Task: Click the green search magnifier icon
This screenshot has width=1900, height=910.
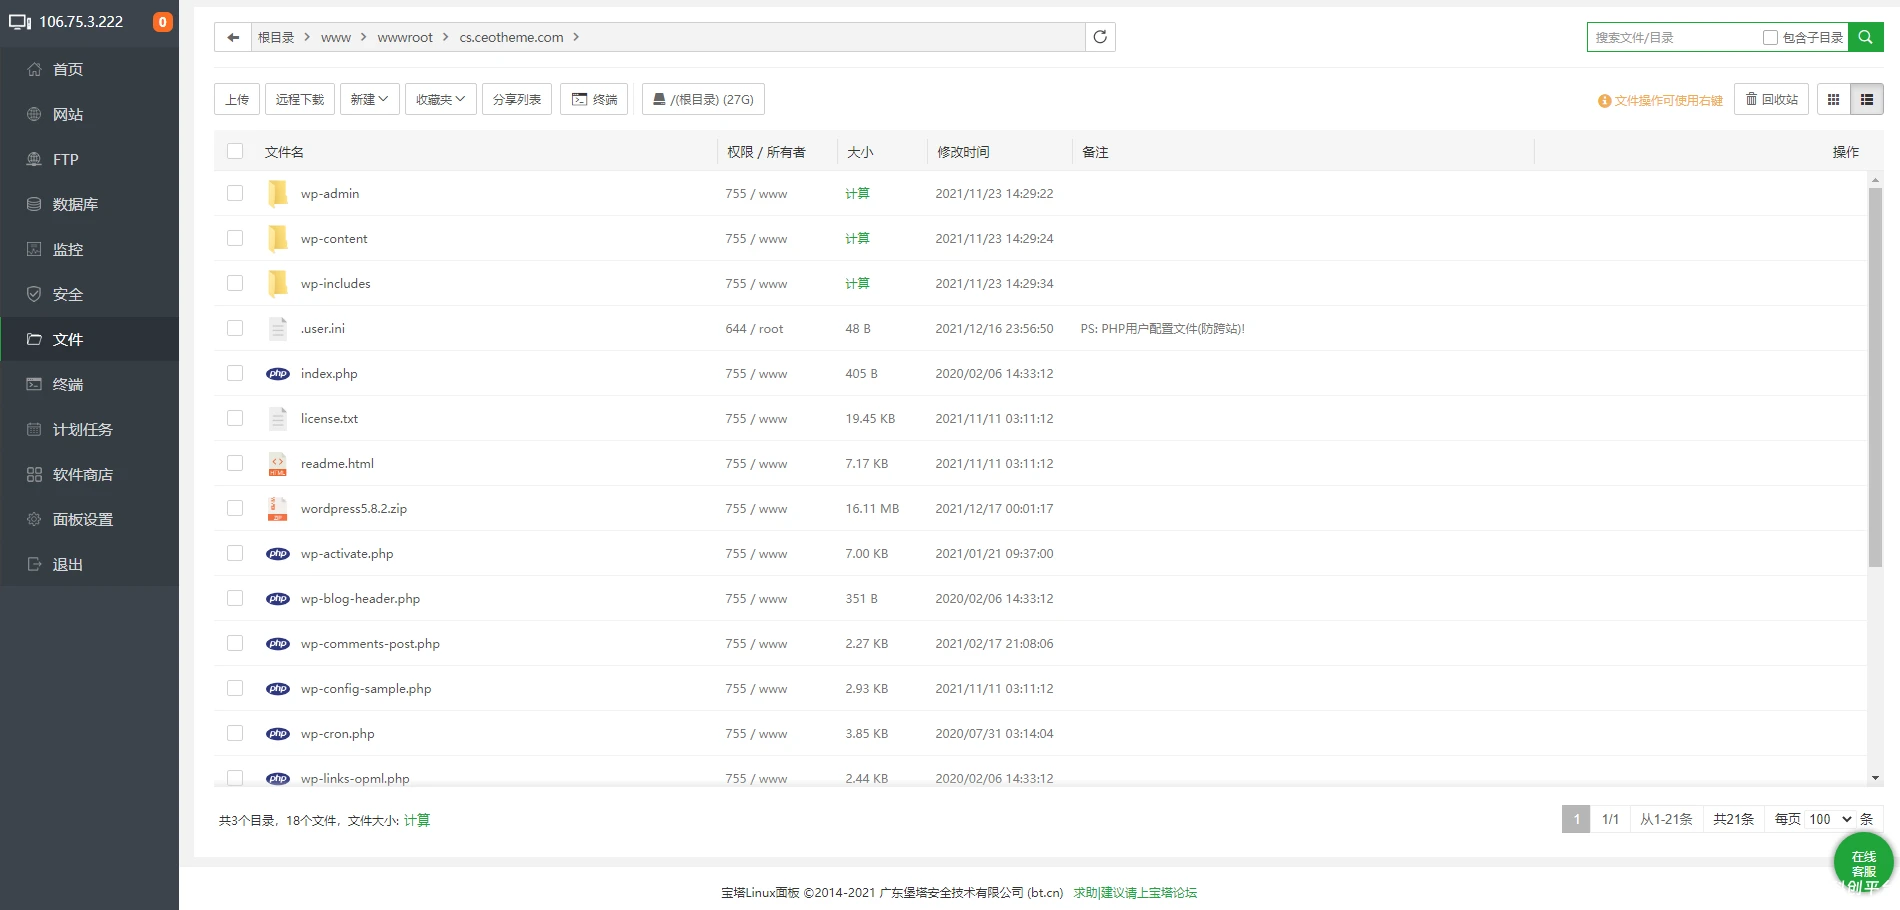Action: click(x=1864, y=37)
